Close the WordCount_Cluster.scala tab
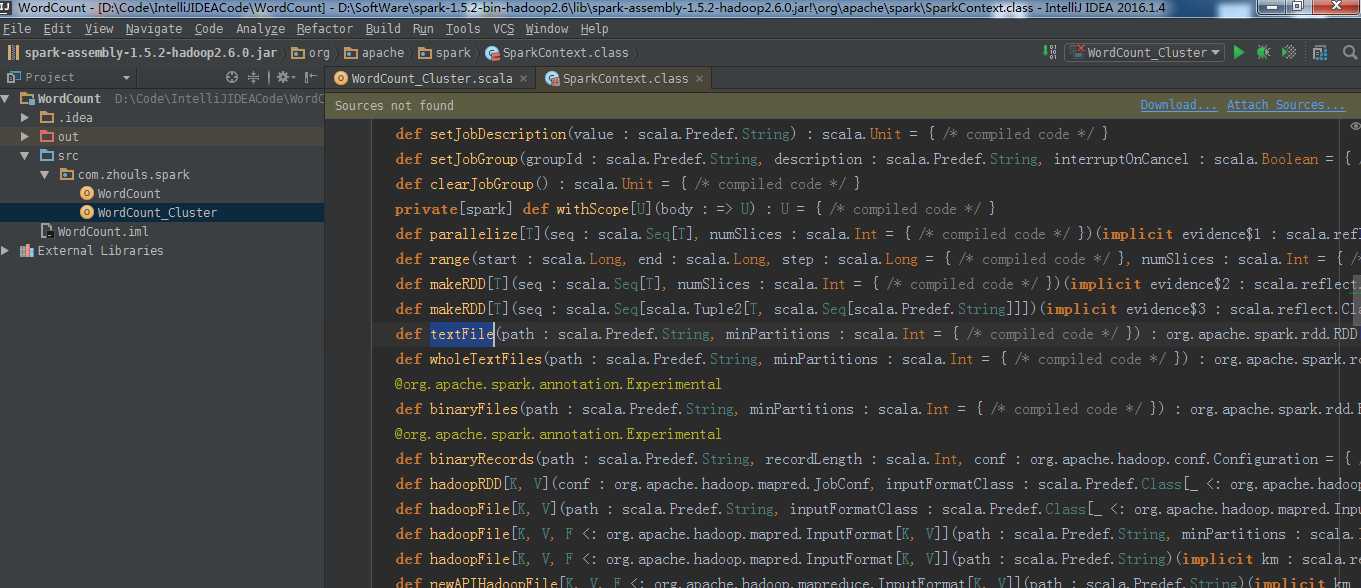 coord(523,78)
